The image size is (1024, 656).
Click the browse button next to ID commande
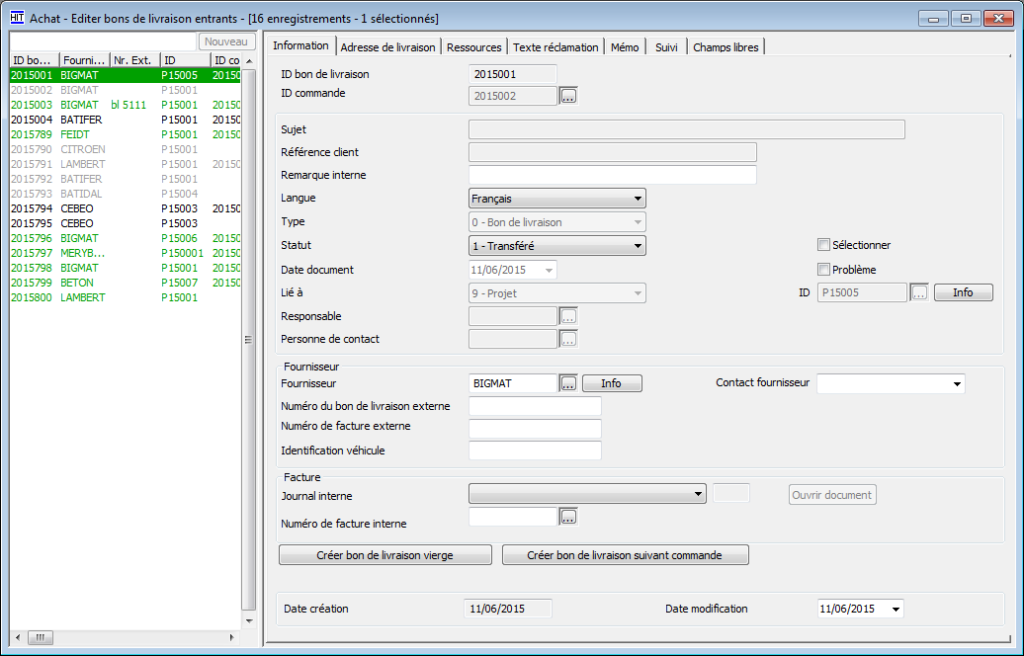point(568,96)
